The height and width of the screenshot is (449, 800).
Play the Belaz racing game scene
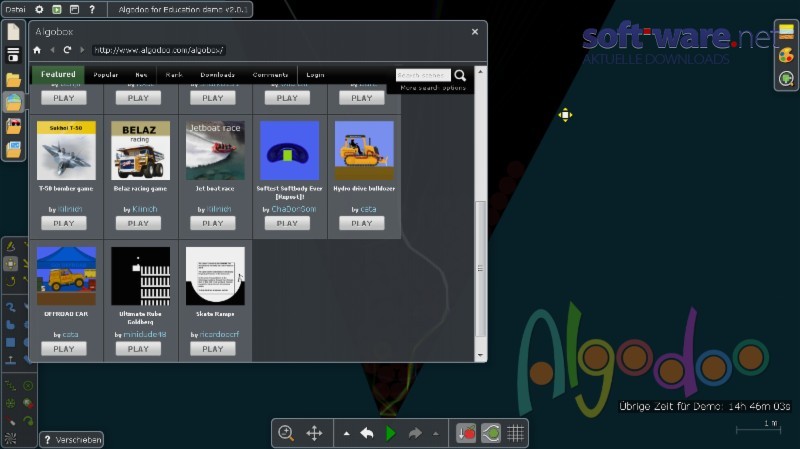click(x=138, y=223)
